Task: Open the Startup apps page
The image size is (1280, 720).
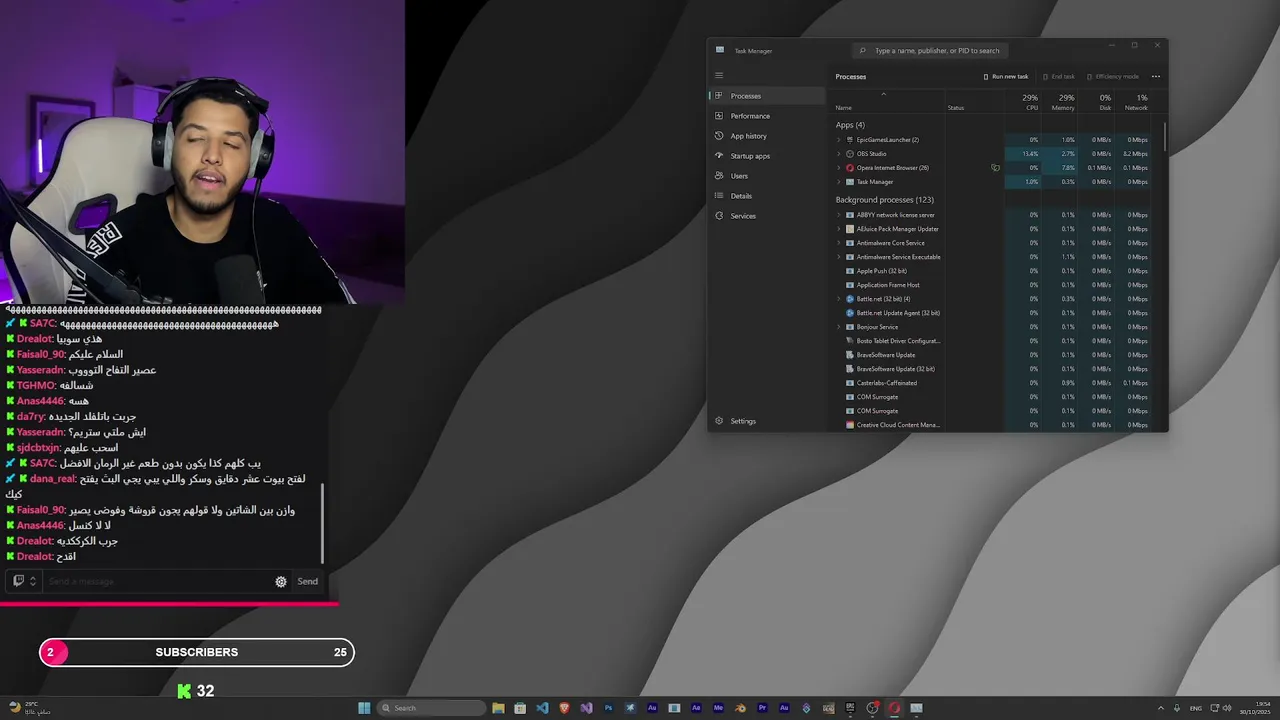Action: pyautogui.click(x=768, y=156)
